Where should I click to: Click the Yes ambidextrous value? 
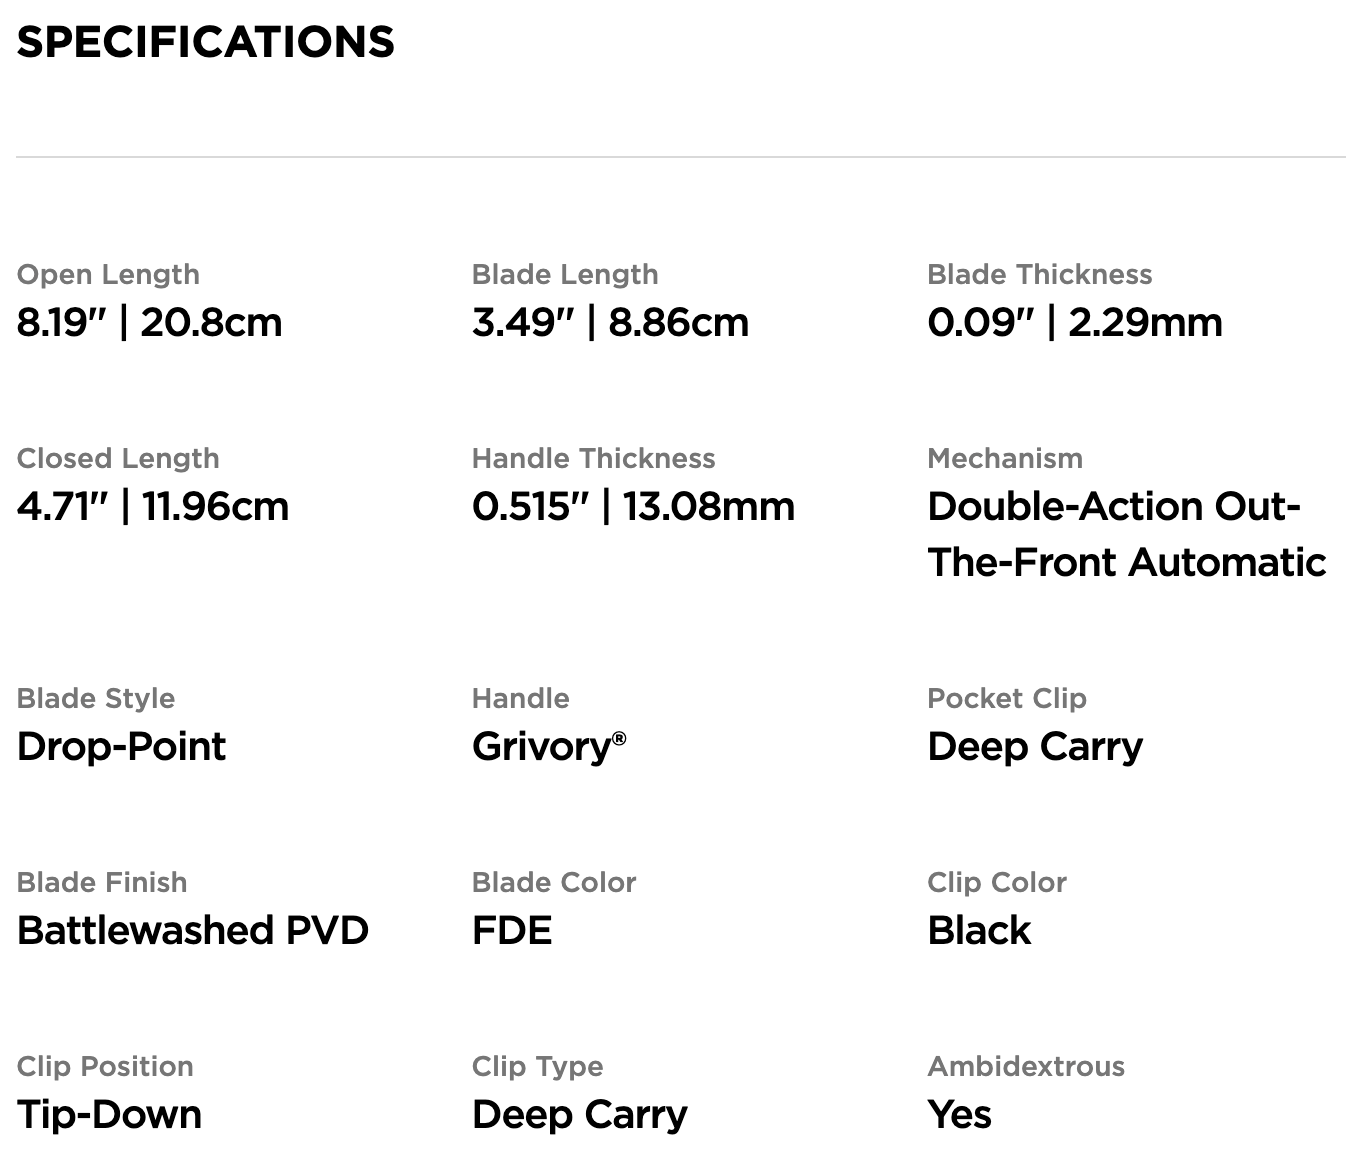coord(960,1114)
